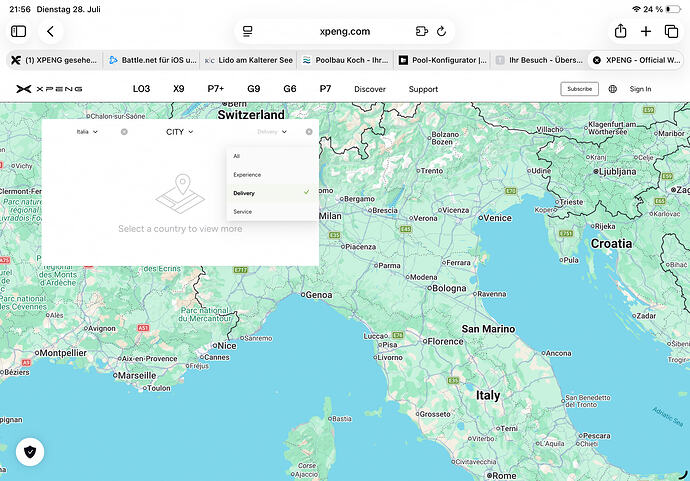
Task: Click the Nice label on map
Action: coord(227,346)
